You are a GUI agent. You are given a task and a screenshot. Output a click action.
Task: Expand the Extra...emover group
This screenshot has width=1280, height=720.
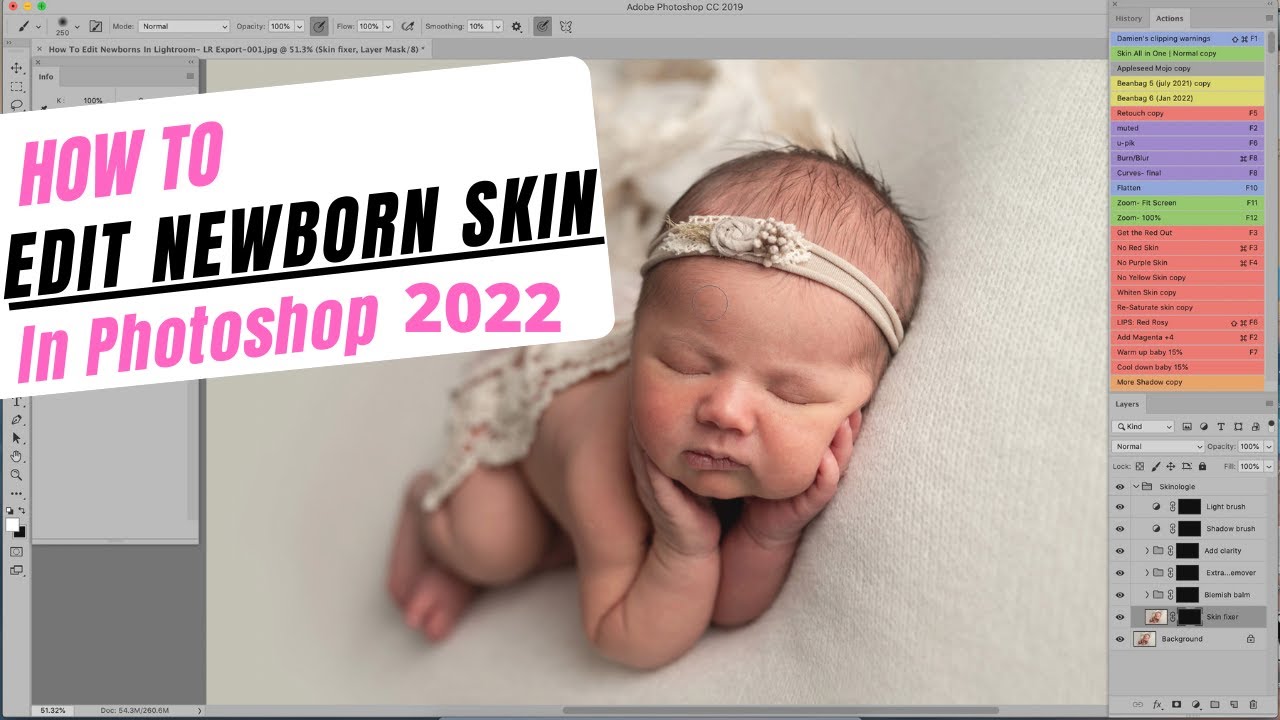click(1147, 573)
